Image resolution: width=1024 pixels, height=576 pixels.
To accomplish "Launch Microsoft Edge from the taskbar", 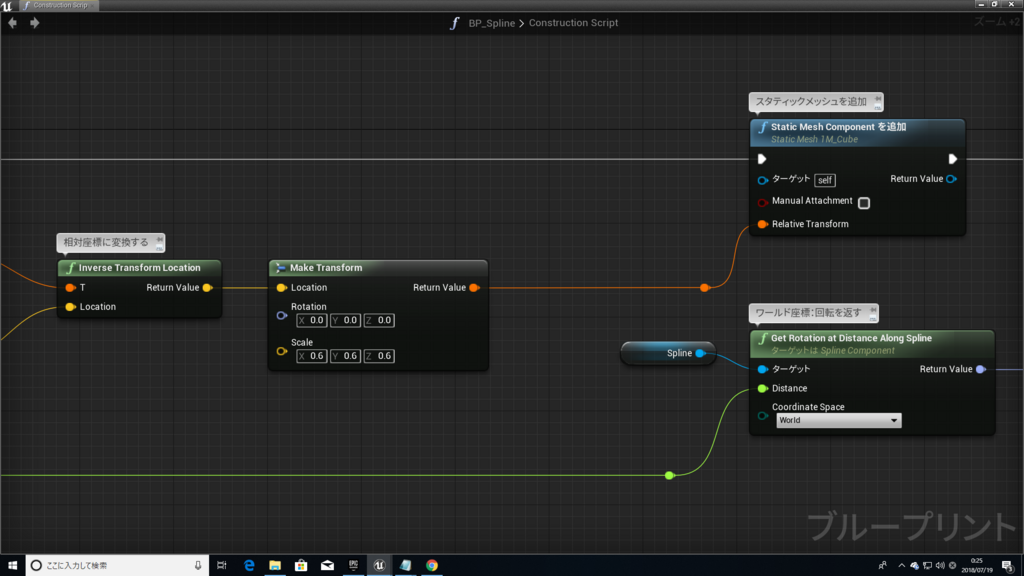I will point(249,566).
